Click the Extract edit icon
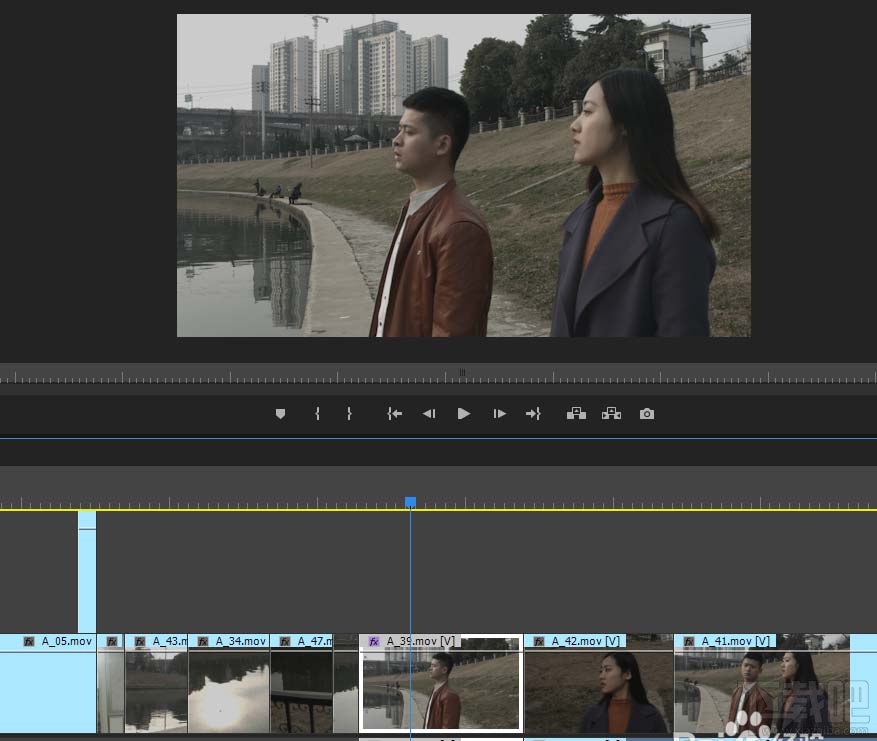Image resolution: width=877 pixels, height=741 pixels. point(611,414)
